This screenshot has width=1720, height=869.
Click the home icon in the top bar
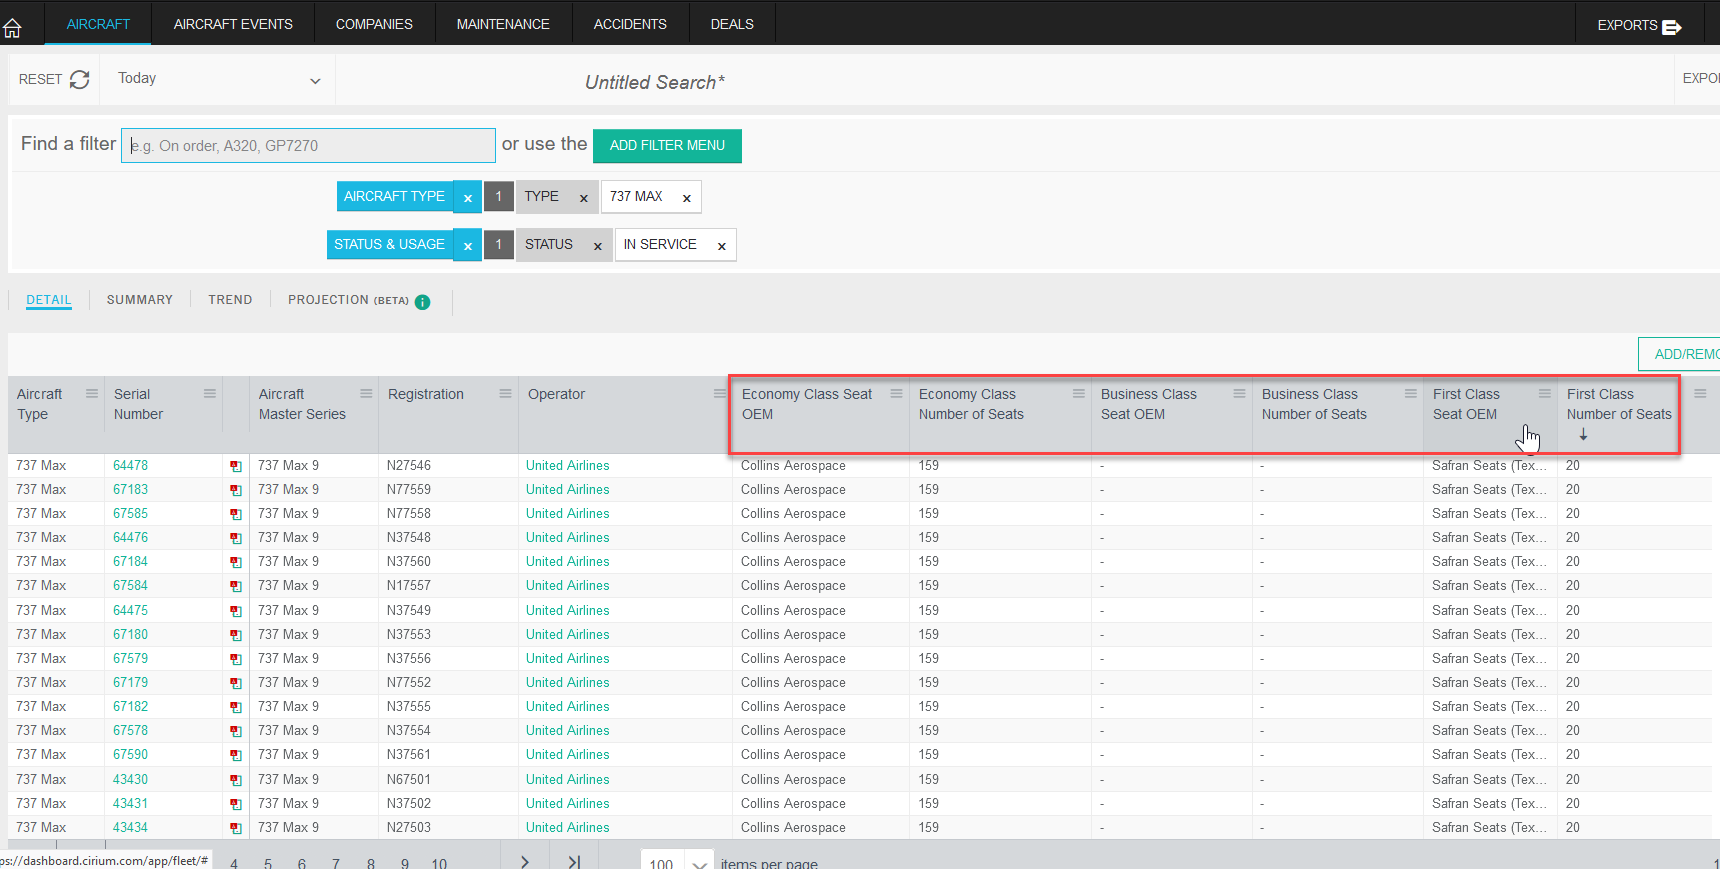[12, 27]
